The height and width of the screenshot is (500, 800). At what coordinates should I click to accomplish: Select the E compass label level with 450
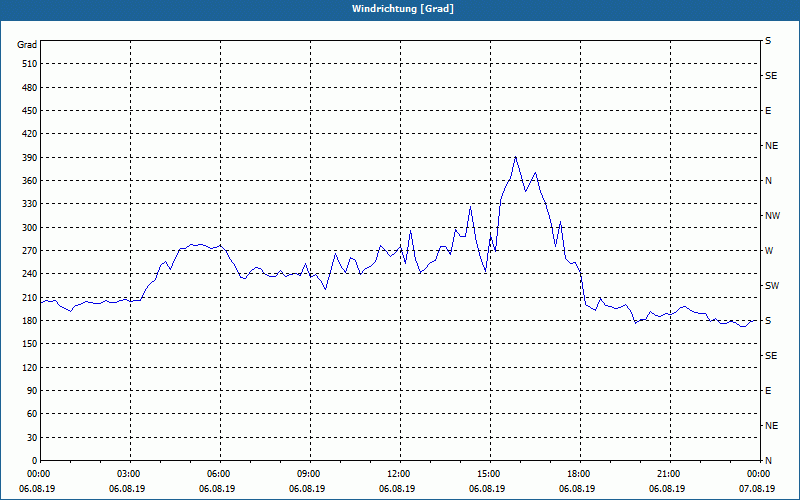(x=768, y=111)
